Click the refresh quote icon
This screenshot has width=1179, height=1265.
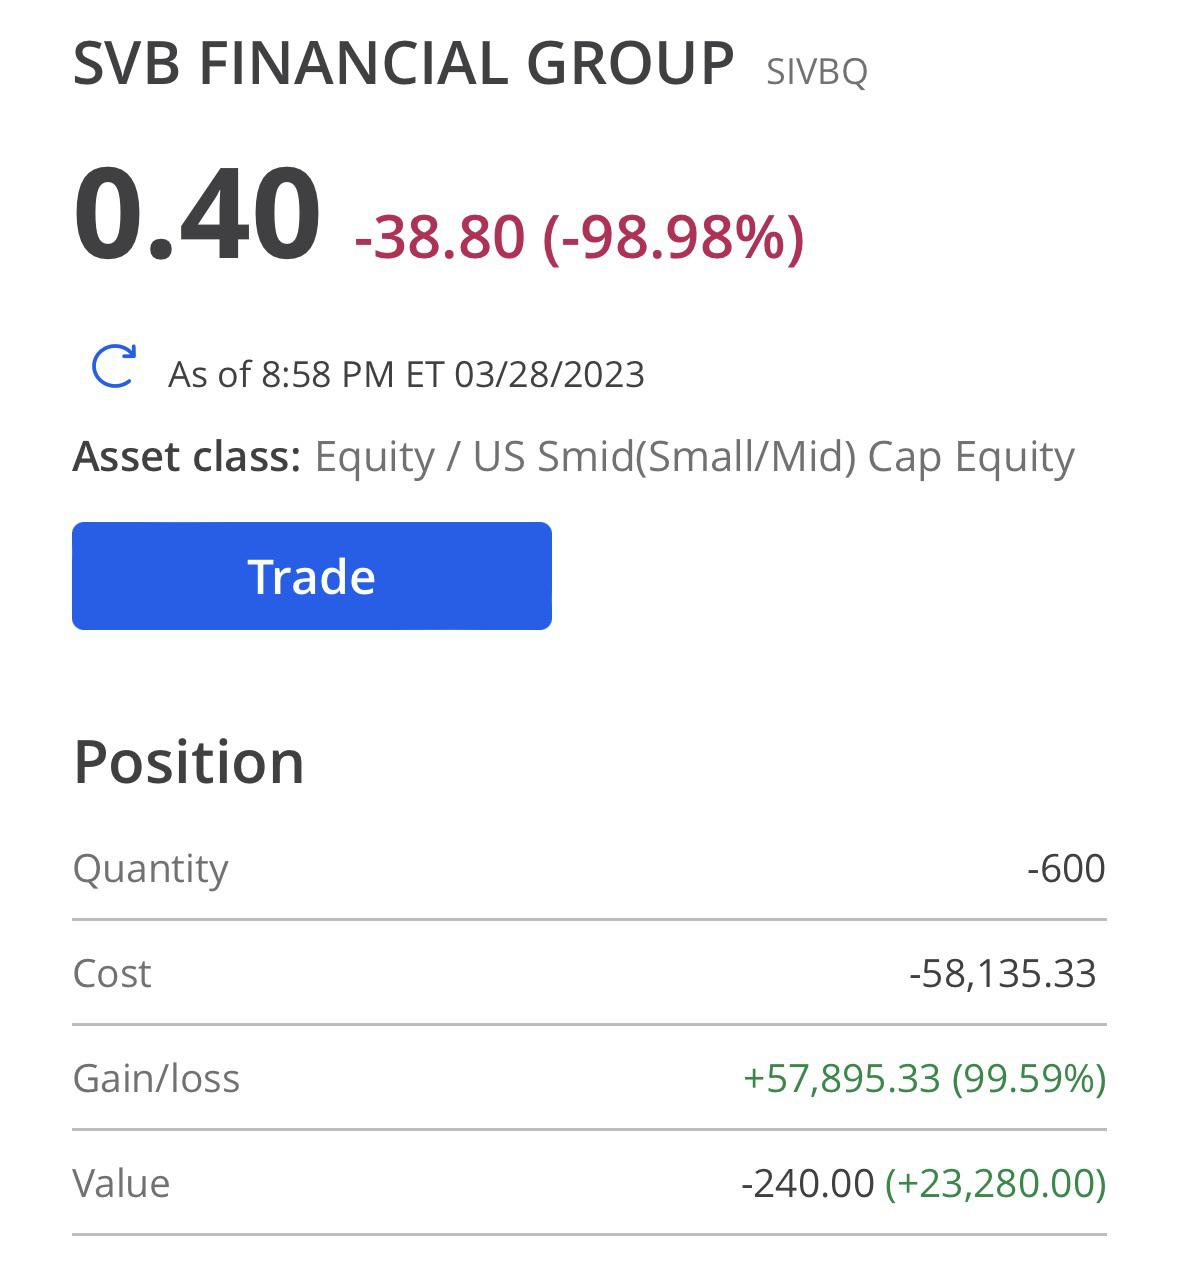tap(114, 366)
